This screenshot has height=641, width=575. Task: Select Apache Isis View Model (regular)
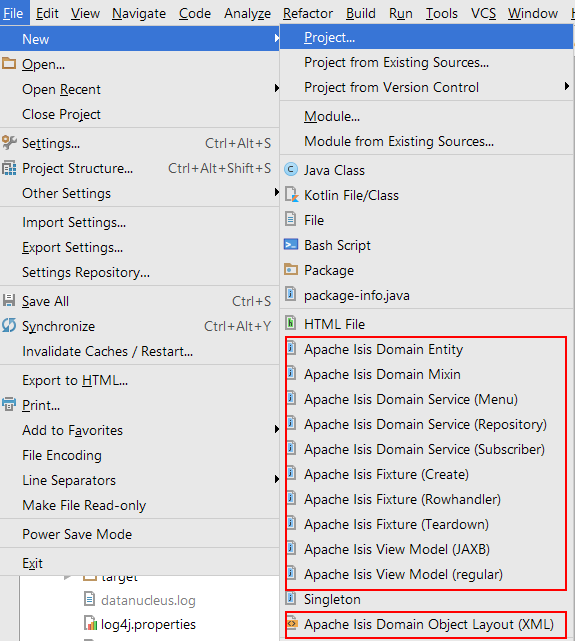426,574
